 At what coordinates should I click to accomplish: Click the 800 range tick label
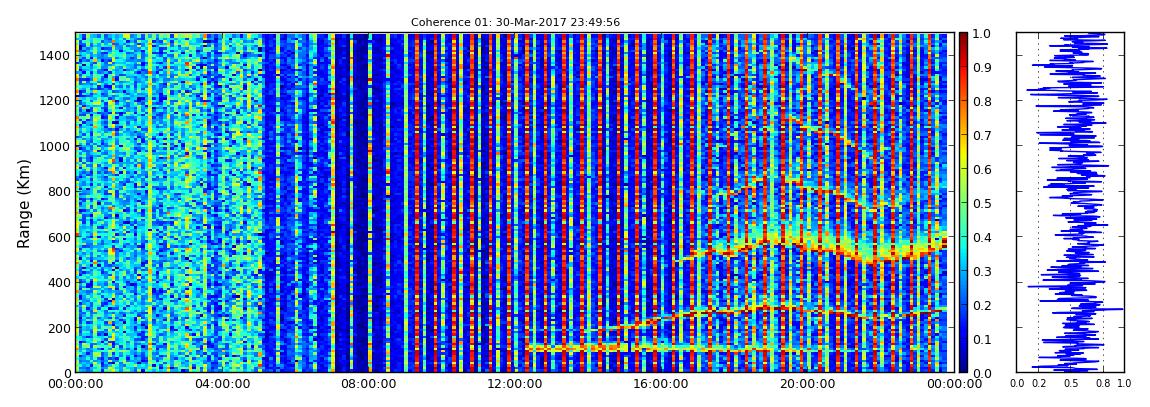coord(58,191)
